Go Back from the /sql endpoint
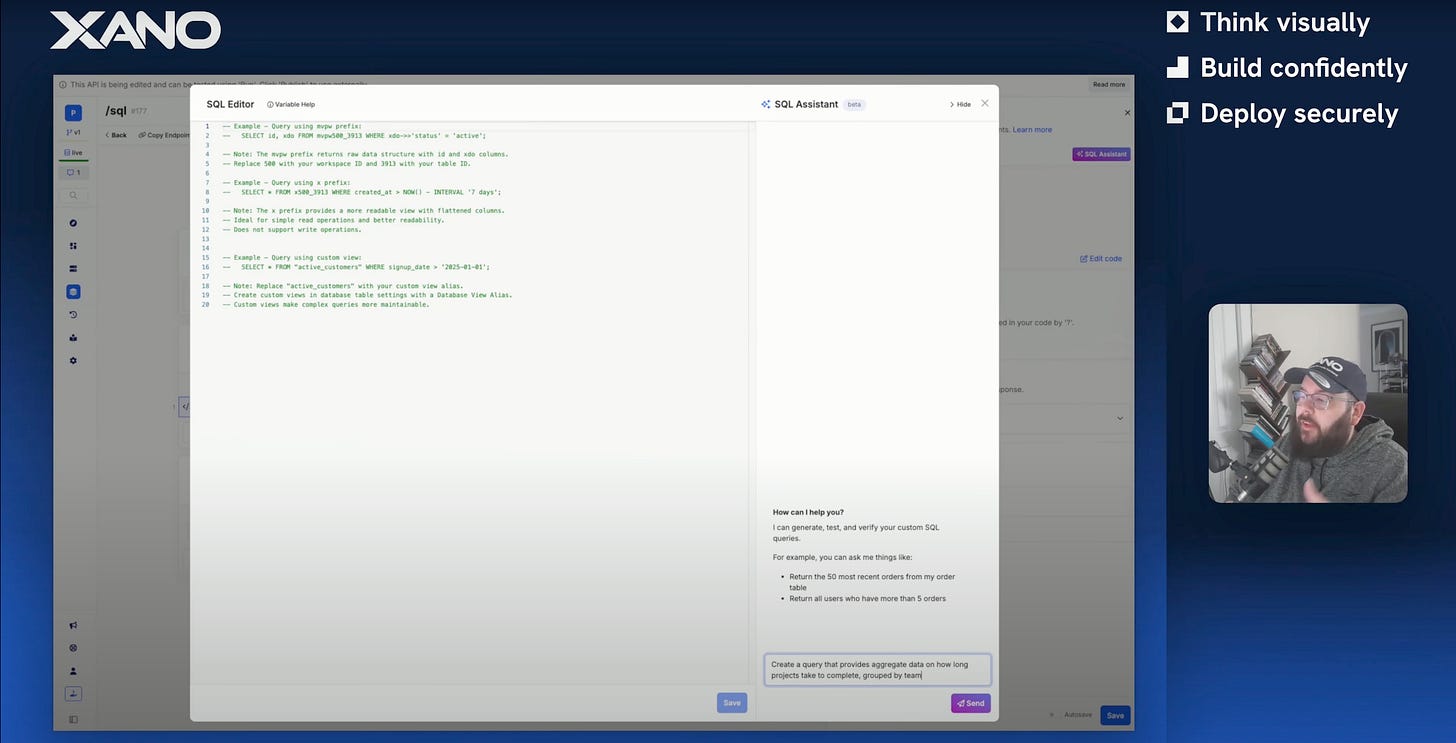 pyautogui.click(x=115, y=135)
